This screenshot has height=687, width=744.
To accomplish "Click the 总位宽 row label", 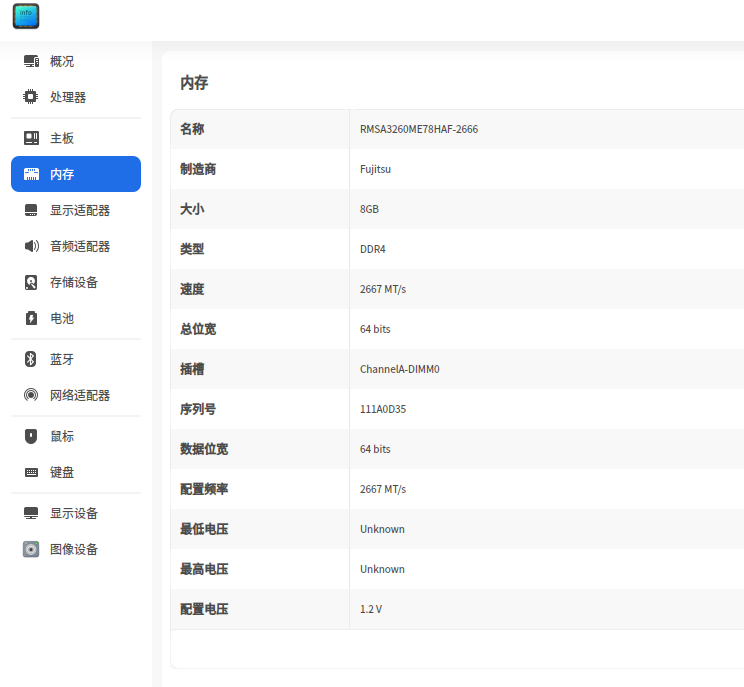I will point(198,329).
